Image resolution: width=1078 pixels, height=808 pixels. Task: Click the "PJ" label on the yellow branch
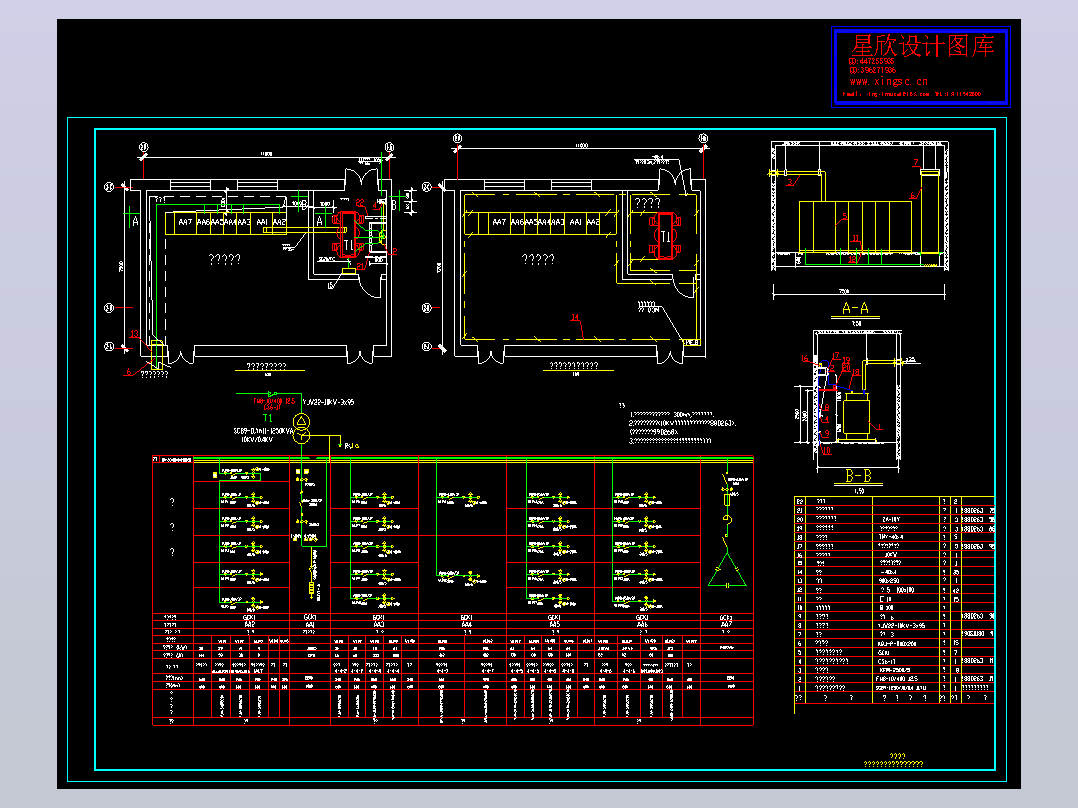[x=350, y=446]
